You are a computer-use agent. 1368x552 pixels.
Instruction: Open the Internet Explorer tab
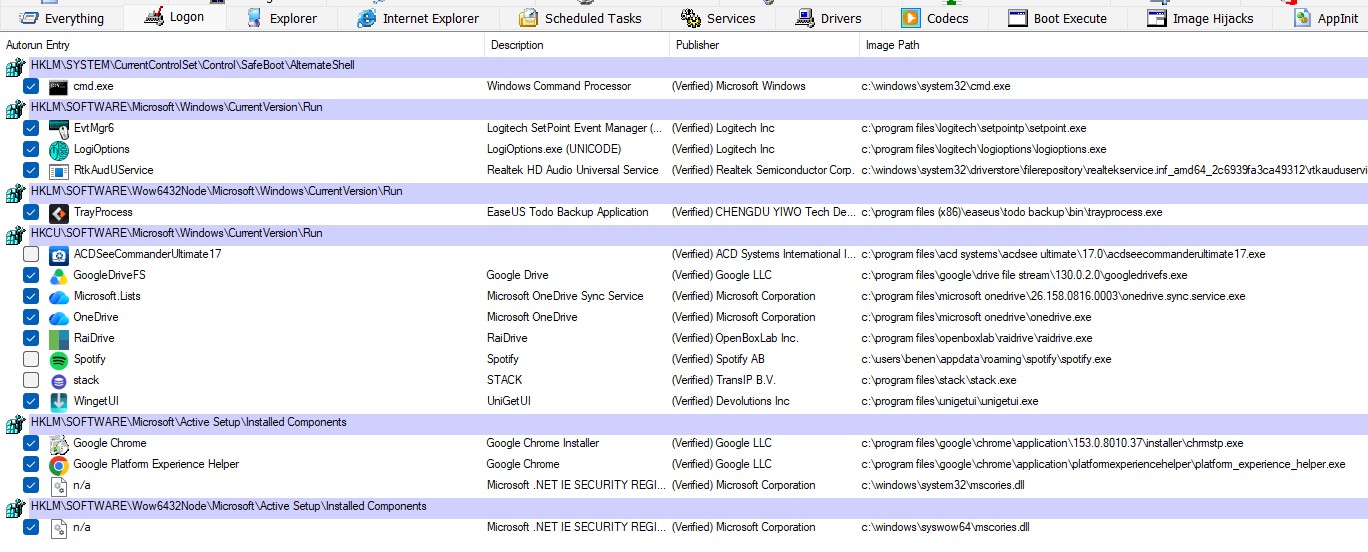pos(417,18)
